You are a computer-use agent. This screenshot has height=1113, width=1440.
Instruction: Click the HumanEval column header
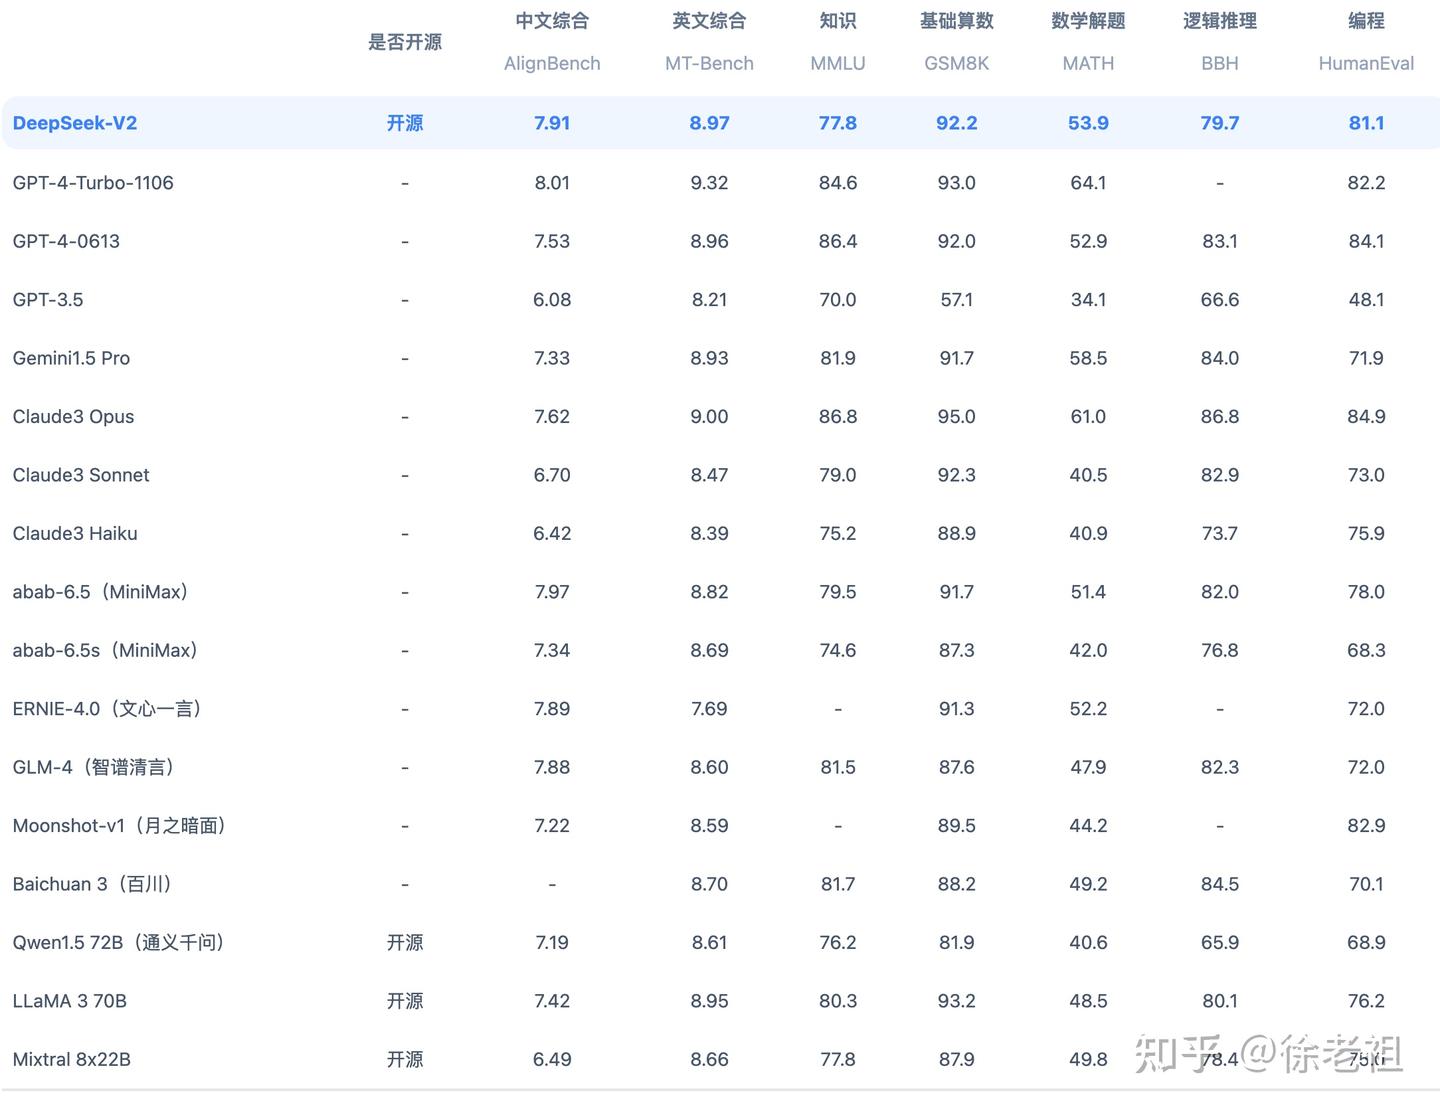1366,63
